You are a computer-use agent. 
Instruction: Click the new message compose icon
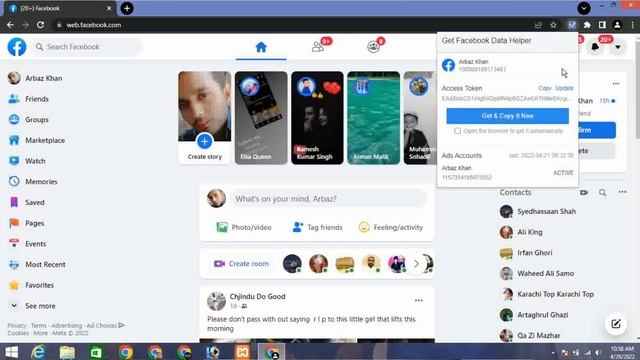(616, 324)
